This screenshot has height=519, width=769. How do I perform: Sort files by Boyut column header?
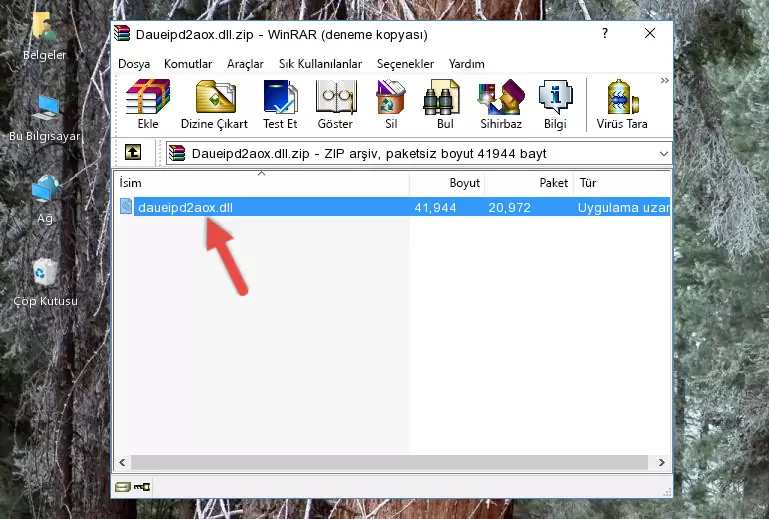447,183
